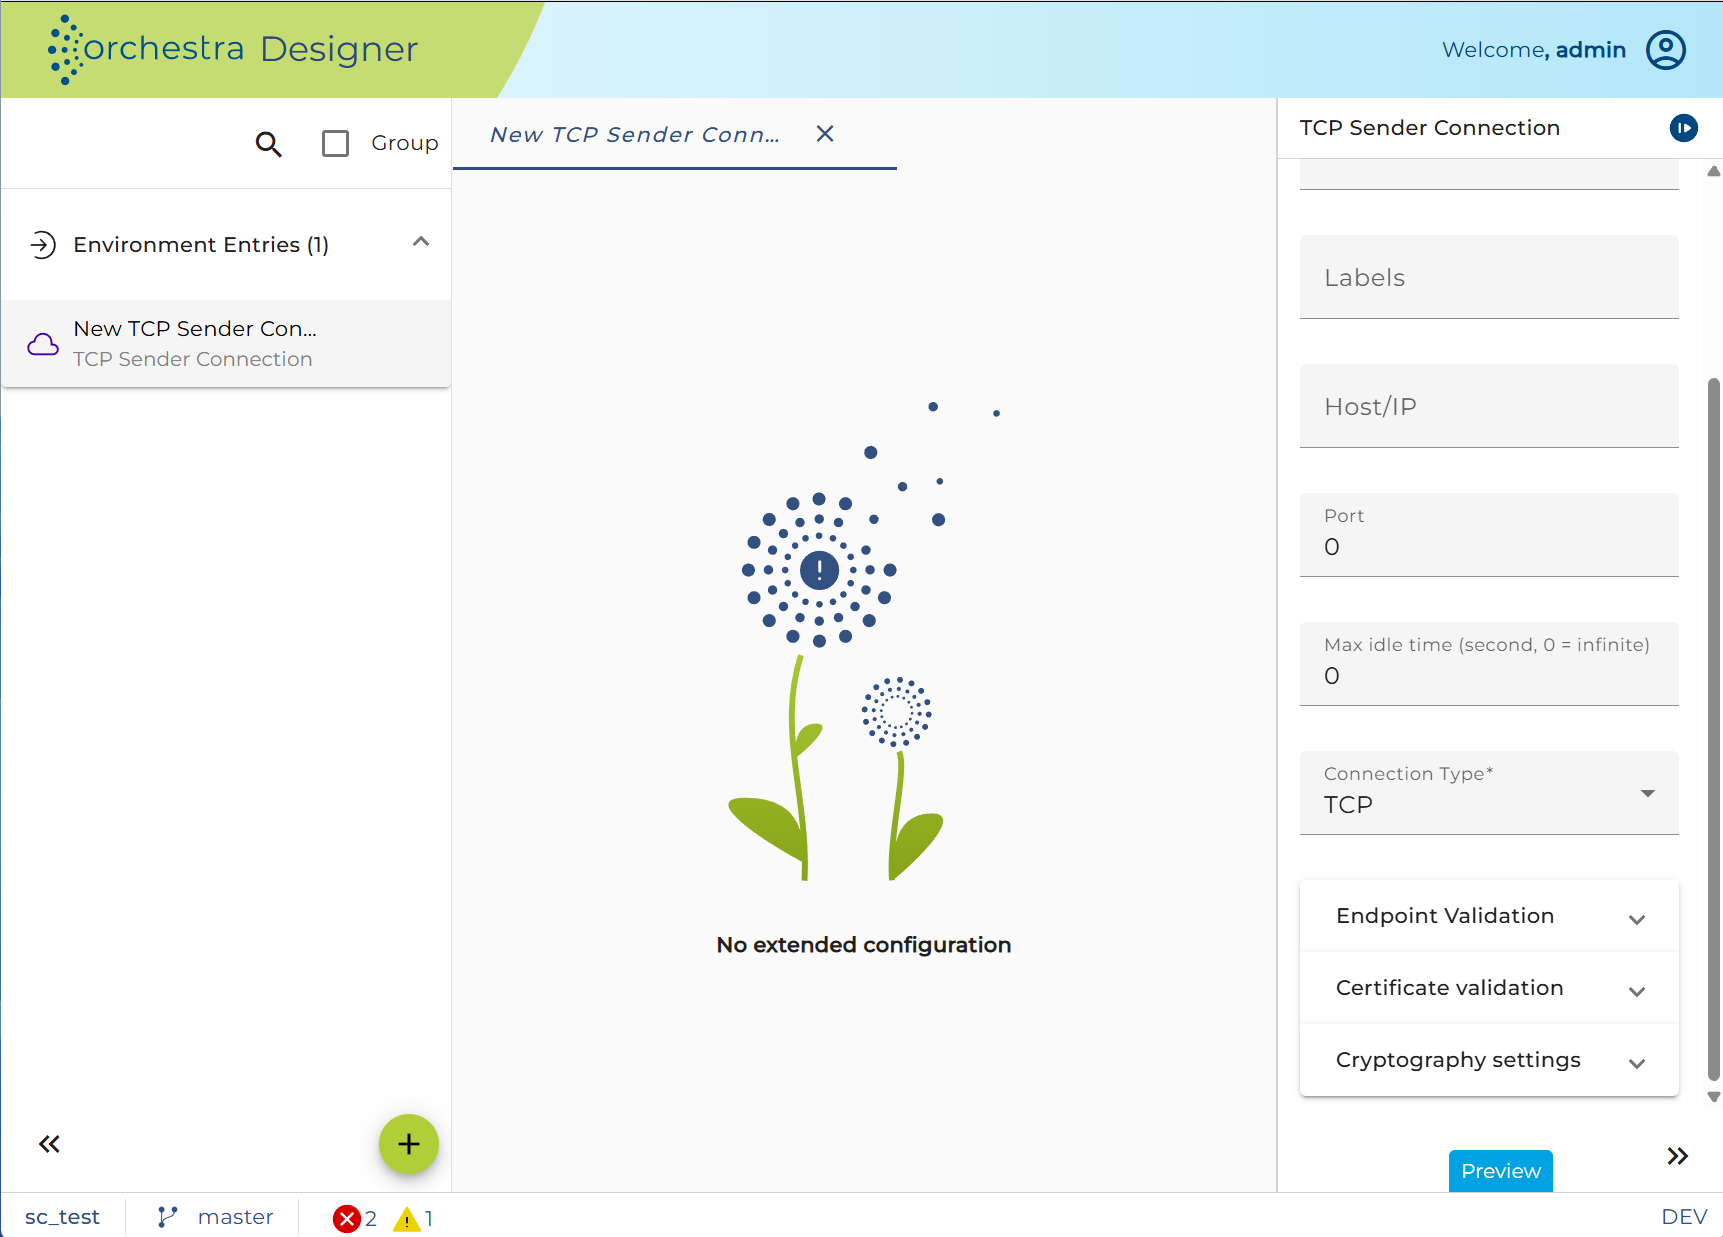Click the user account avatar icon

[1666, 50]
